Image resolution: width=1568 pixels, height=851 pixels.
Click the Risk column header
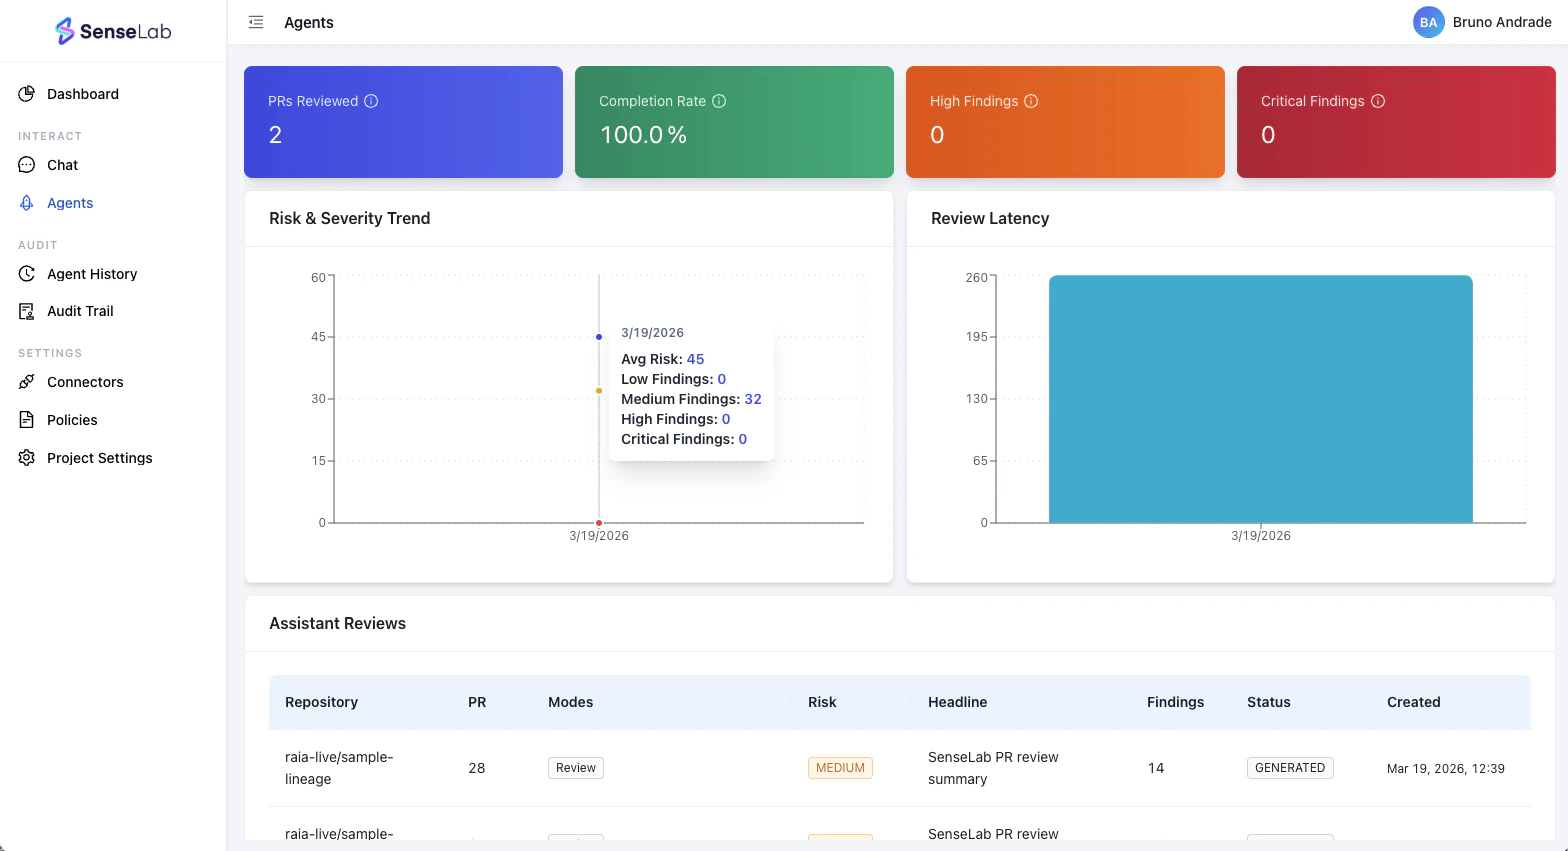(x=822, y=702)
